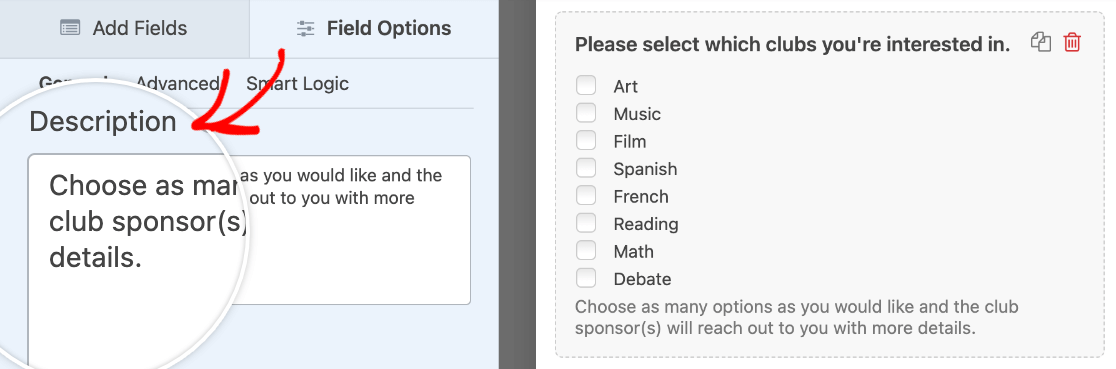Select the Spanish checkbox

click(586, 168)
